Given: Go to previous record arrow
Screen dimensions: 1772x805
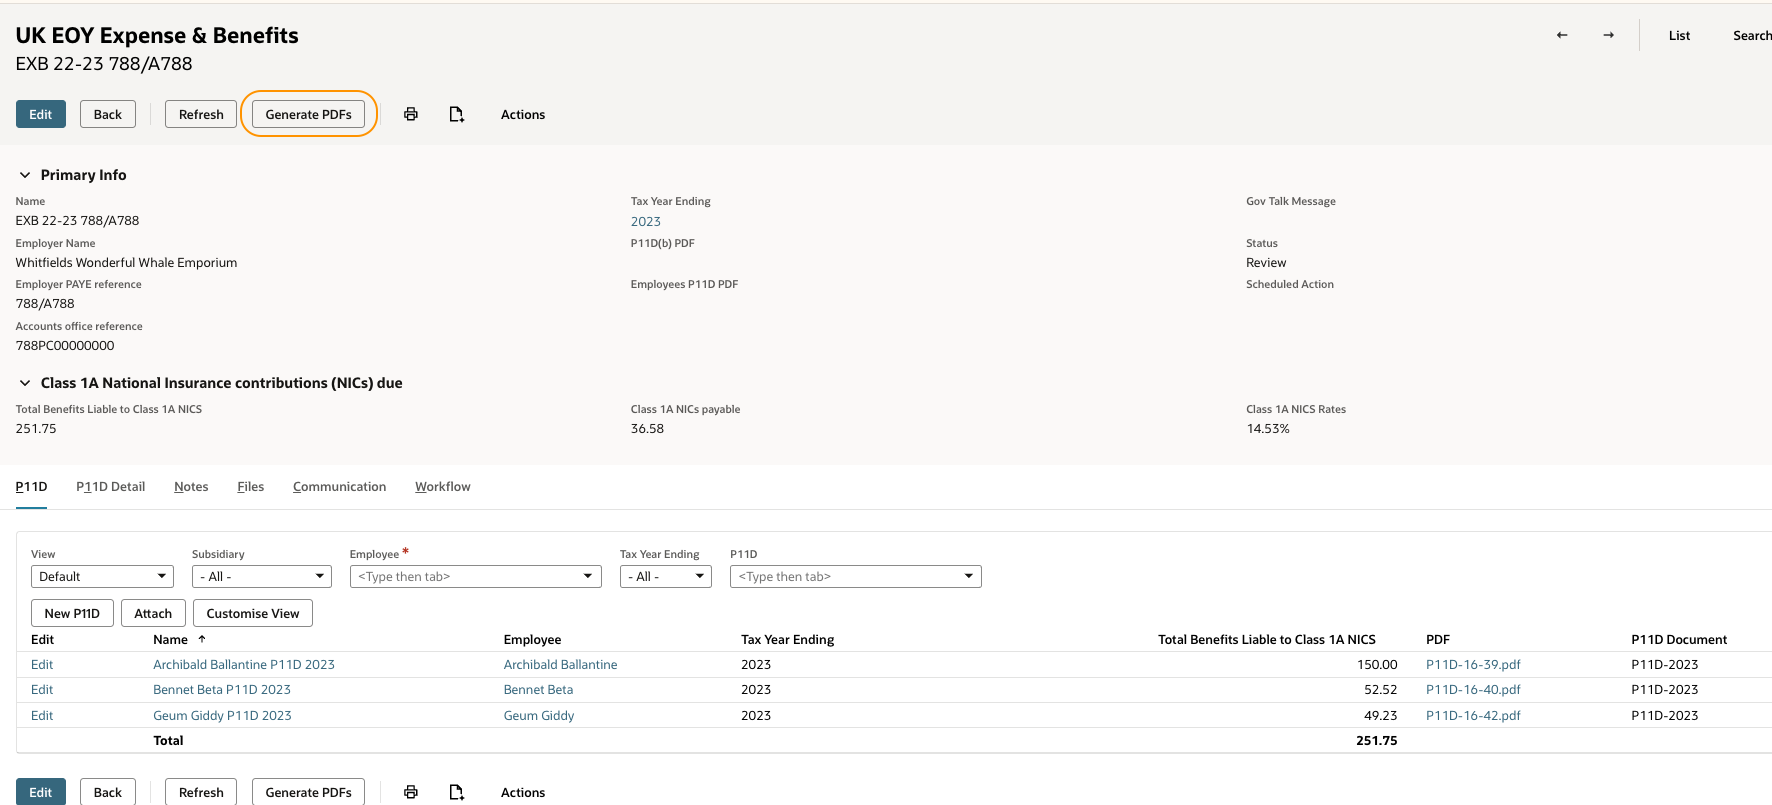Looking at the screenshot, I should [1562, 35].
